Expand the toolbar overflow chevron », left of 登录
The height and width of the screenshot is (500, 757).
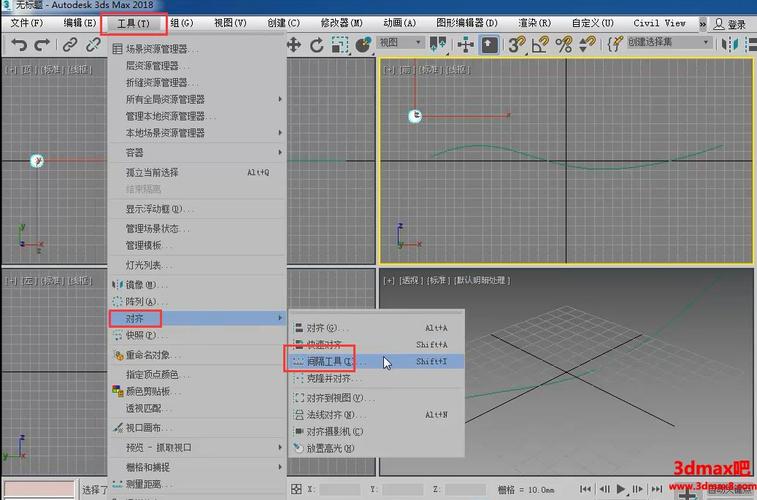pyautogui.click(x=702, y=23)
